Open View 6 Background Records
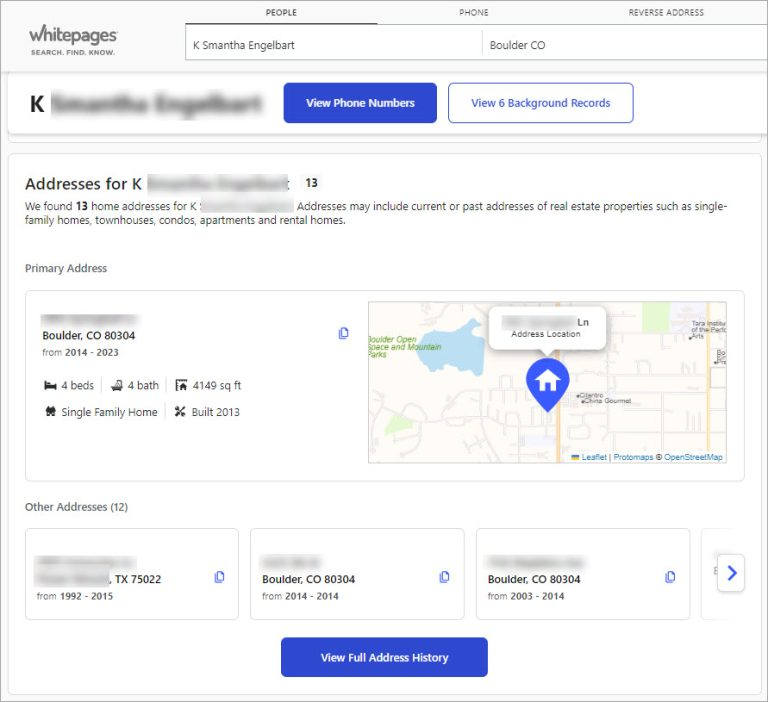768x702 pixels. (541, 103)
